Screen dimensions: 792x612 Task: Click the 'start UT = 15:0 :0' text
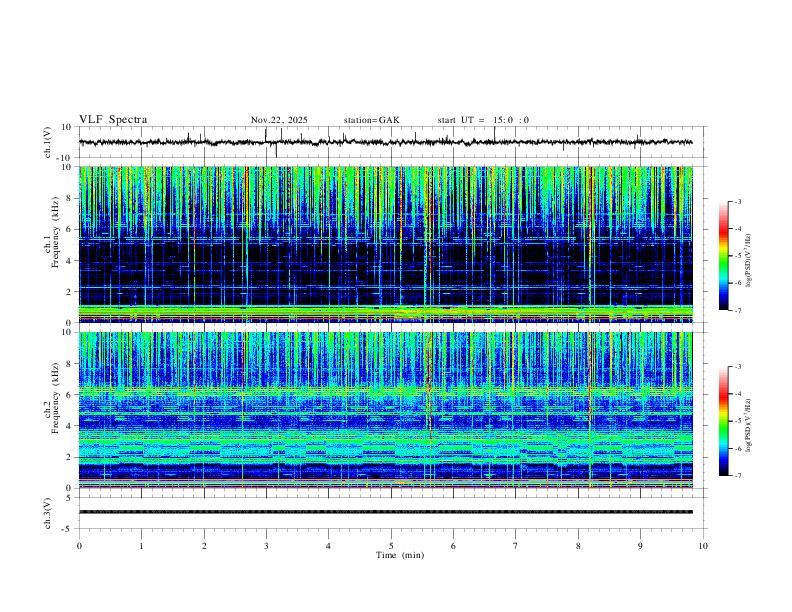coord(483,120)
